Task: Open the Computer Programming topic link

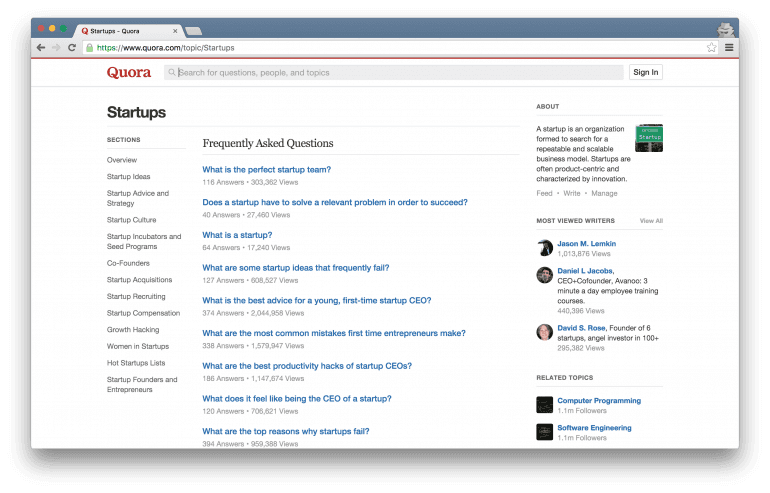Action: [599, 401]
